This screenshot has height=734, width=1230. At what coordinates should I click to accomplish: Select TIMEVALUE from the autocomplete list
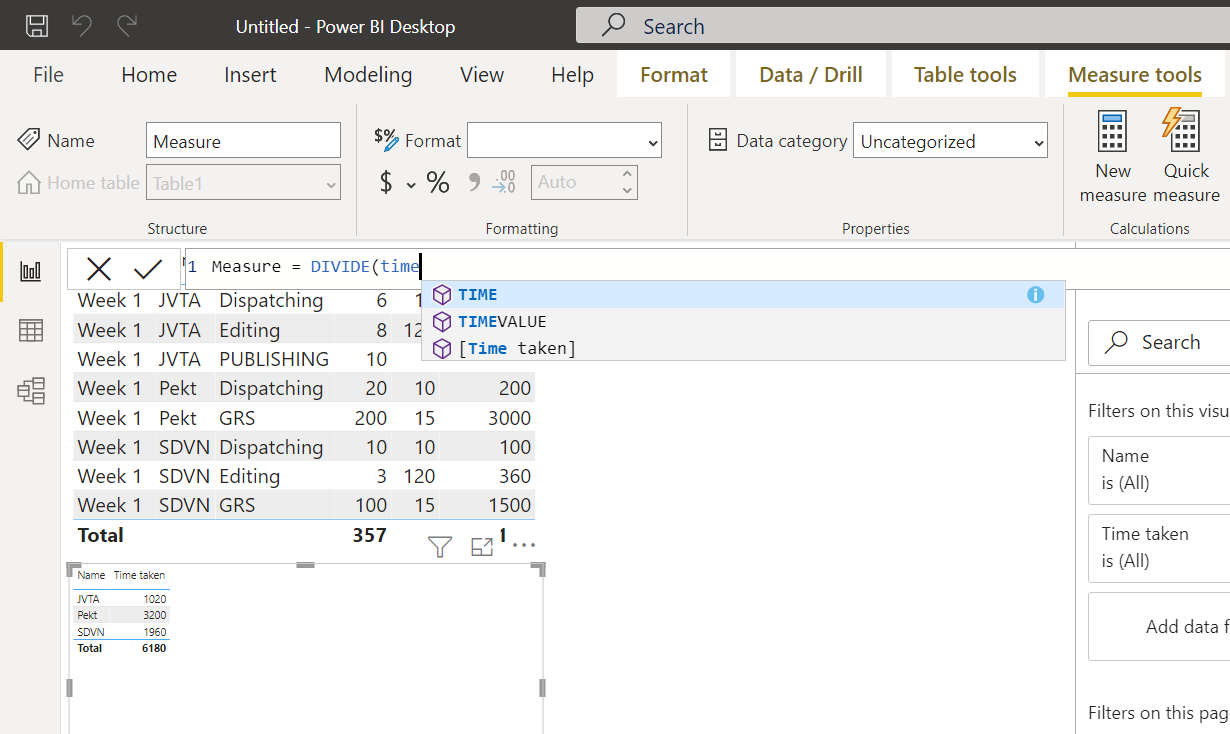click(x=743, y=322)
